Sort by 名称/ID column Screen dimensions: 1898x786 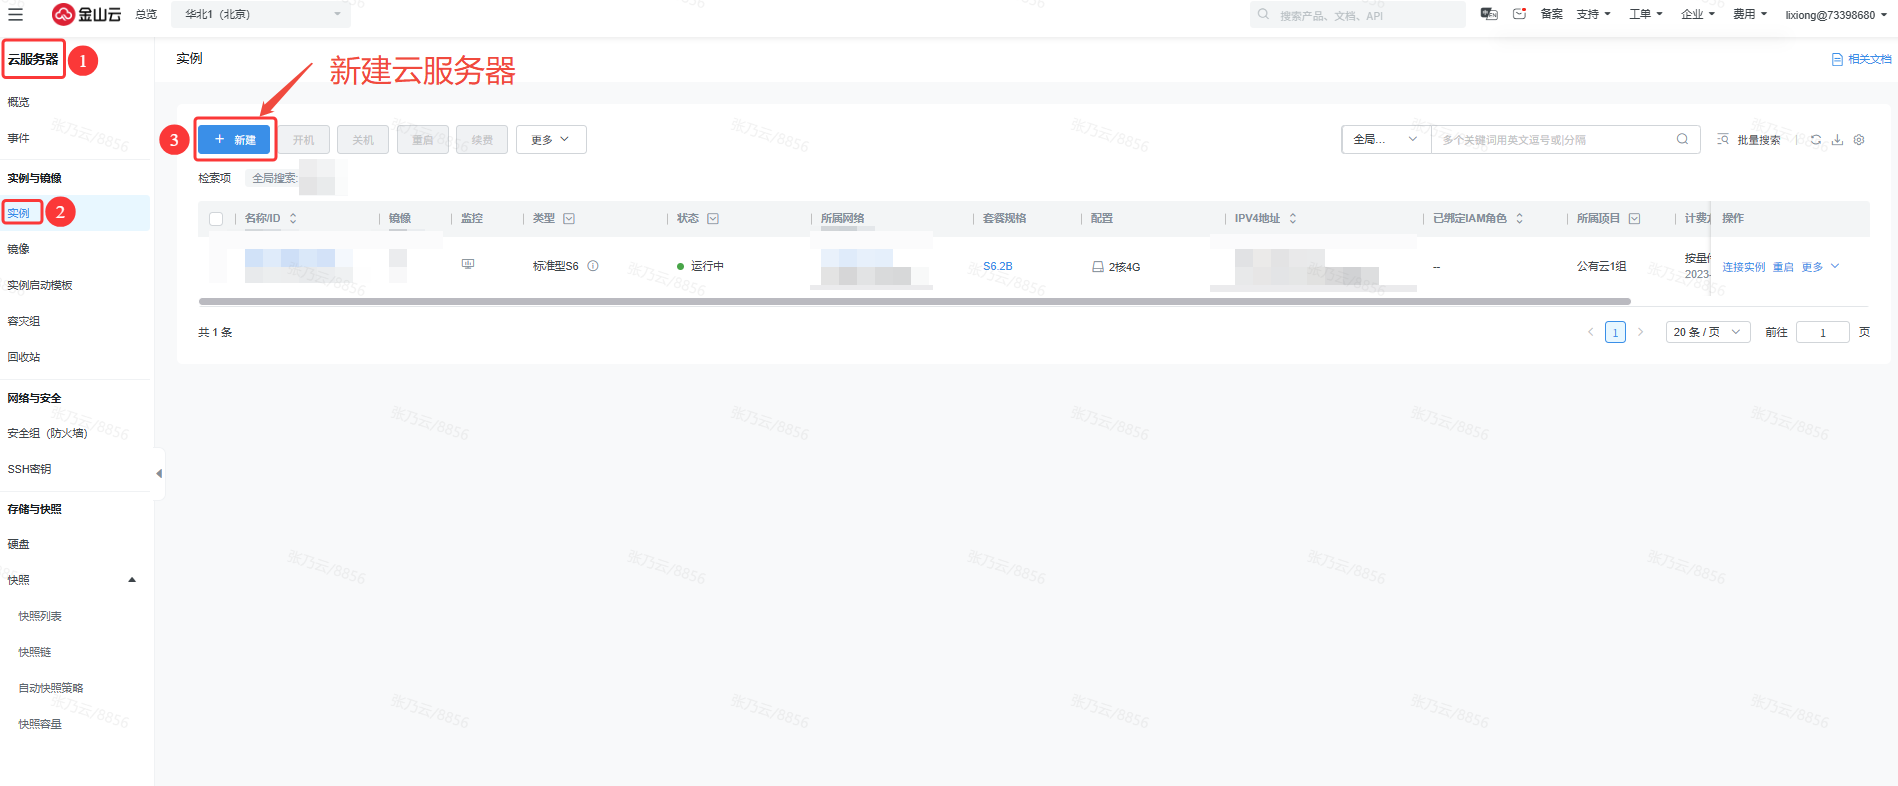click(293, 218)
